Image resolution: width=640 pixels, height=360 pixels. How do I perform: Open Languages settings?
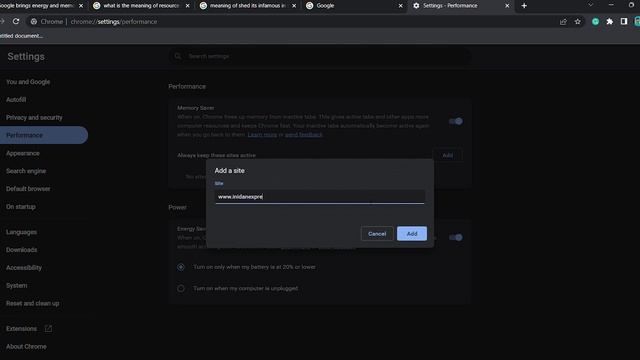pyautogui.click(x=21, y=232)
